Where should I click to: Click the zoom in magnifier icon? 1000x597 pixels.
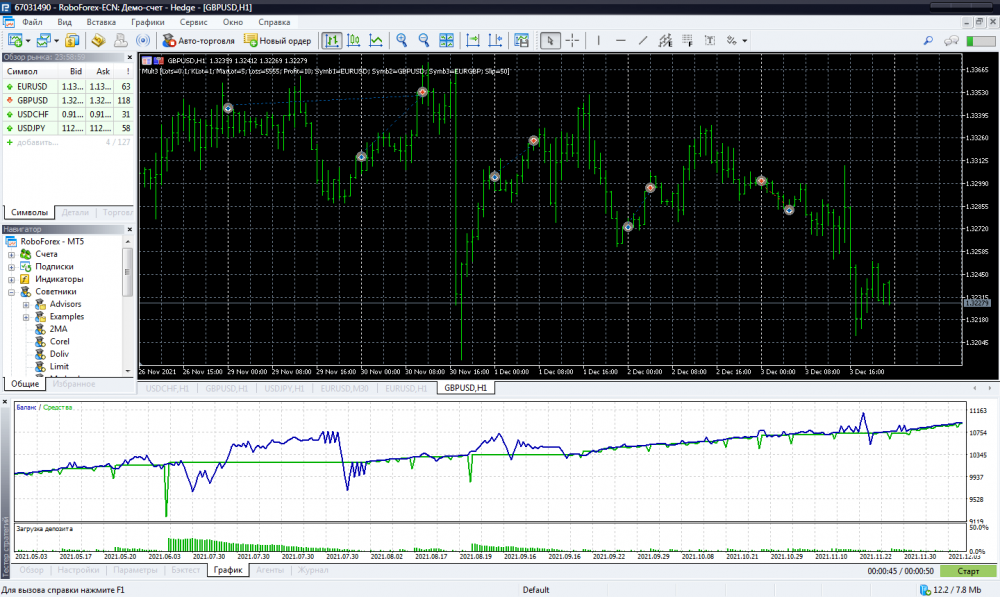coord(402,41)
